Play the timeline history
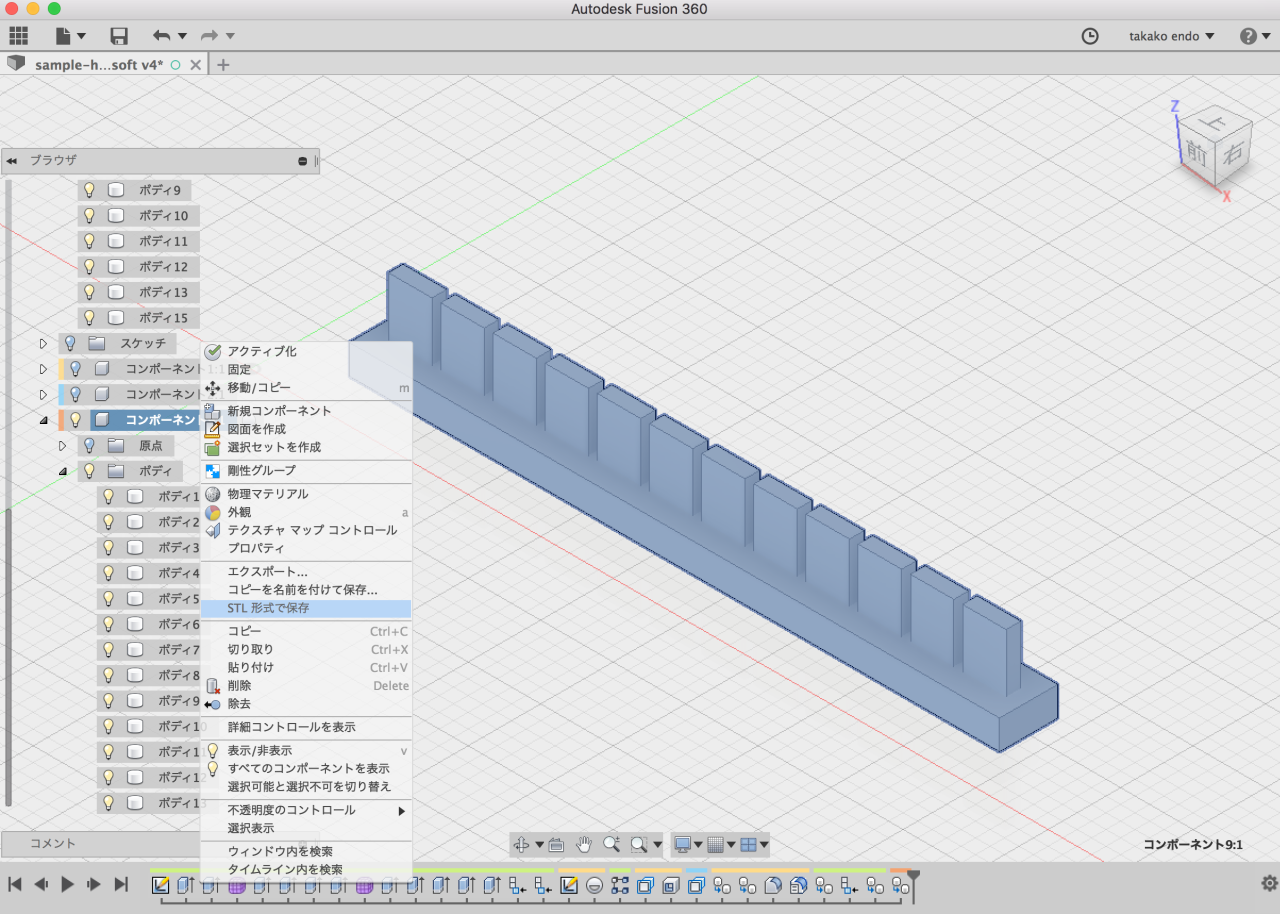1280x914 pixels. (x=67, y=884)
